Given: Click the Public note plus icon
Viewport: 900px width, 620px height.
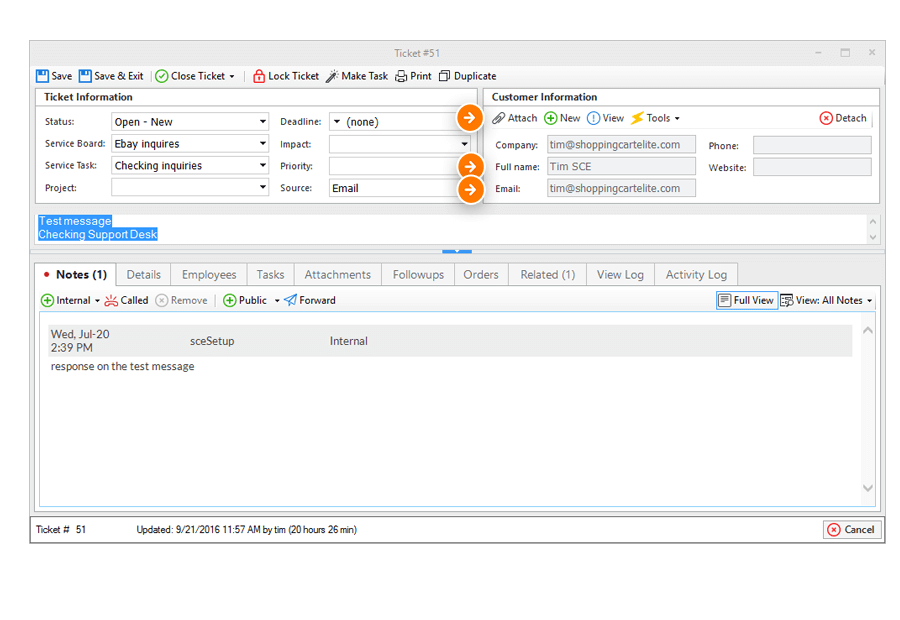Looking at the screenshot, I should [230, 300].
